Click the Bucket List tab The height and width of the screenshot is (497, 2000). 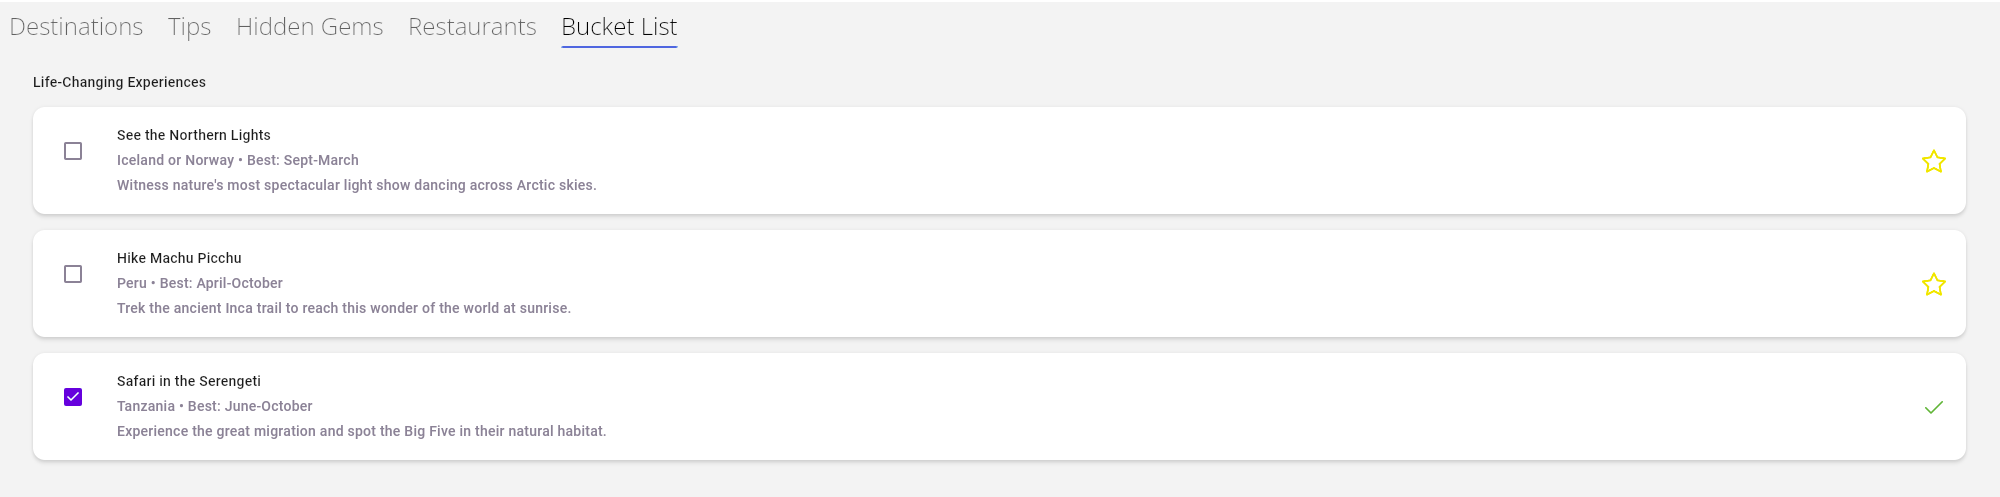(x=619, y=27)
